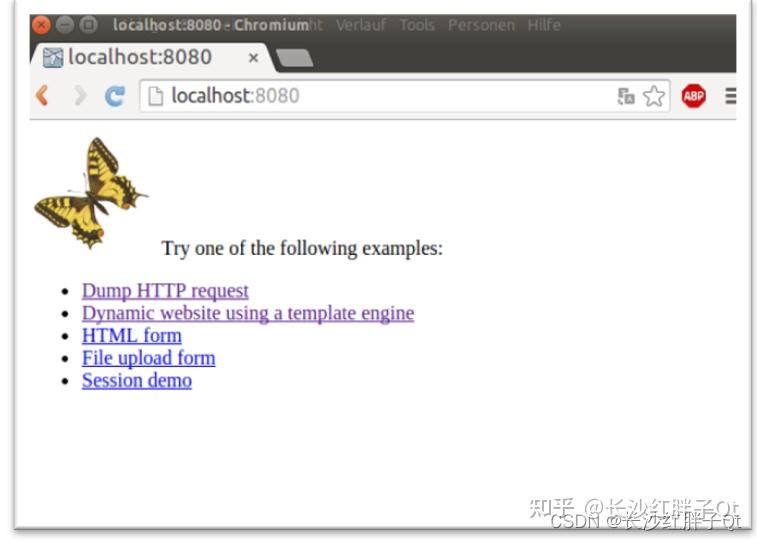Bookmark page with star icon
This screenshot has height=541, width=757.
tap(654, 96)
